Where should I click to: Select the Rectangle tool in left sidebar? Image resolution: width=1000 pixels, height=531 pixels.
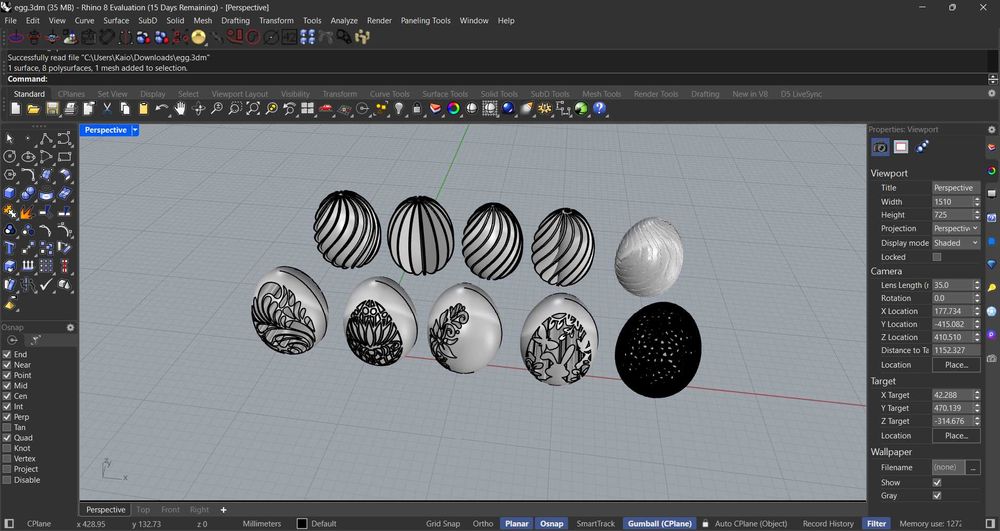[64, 157]
